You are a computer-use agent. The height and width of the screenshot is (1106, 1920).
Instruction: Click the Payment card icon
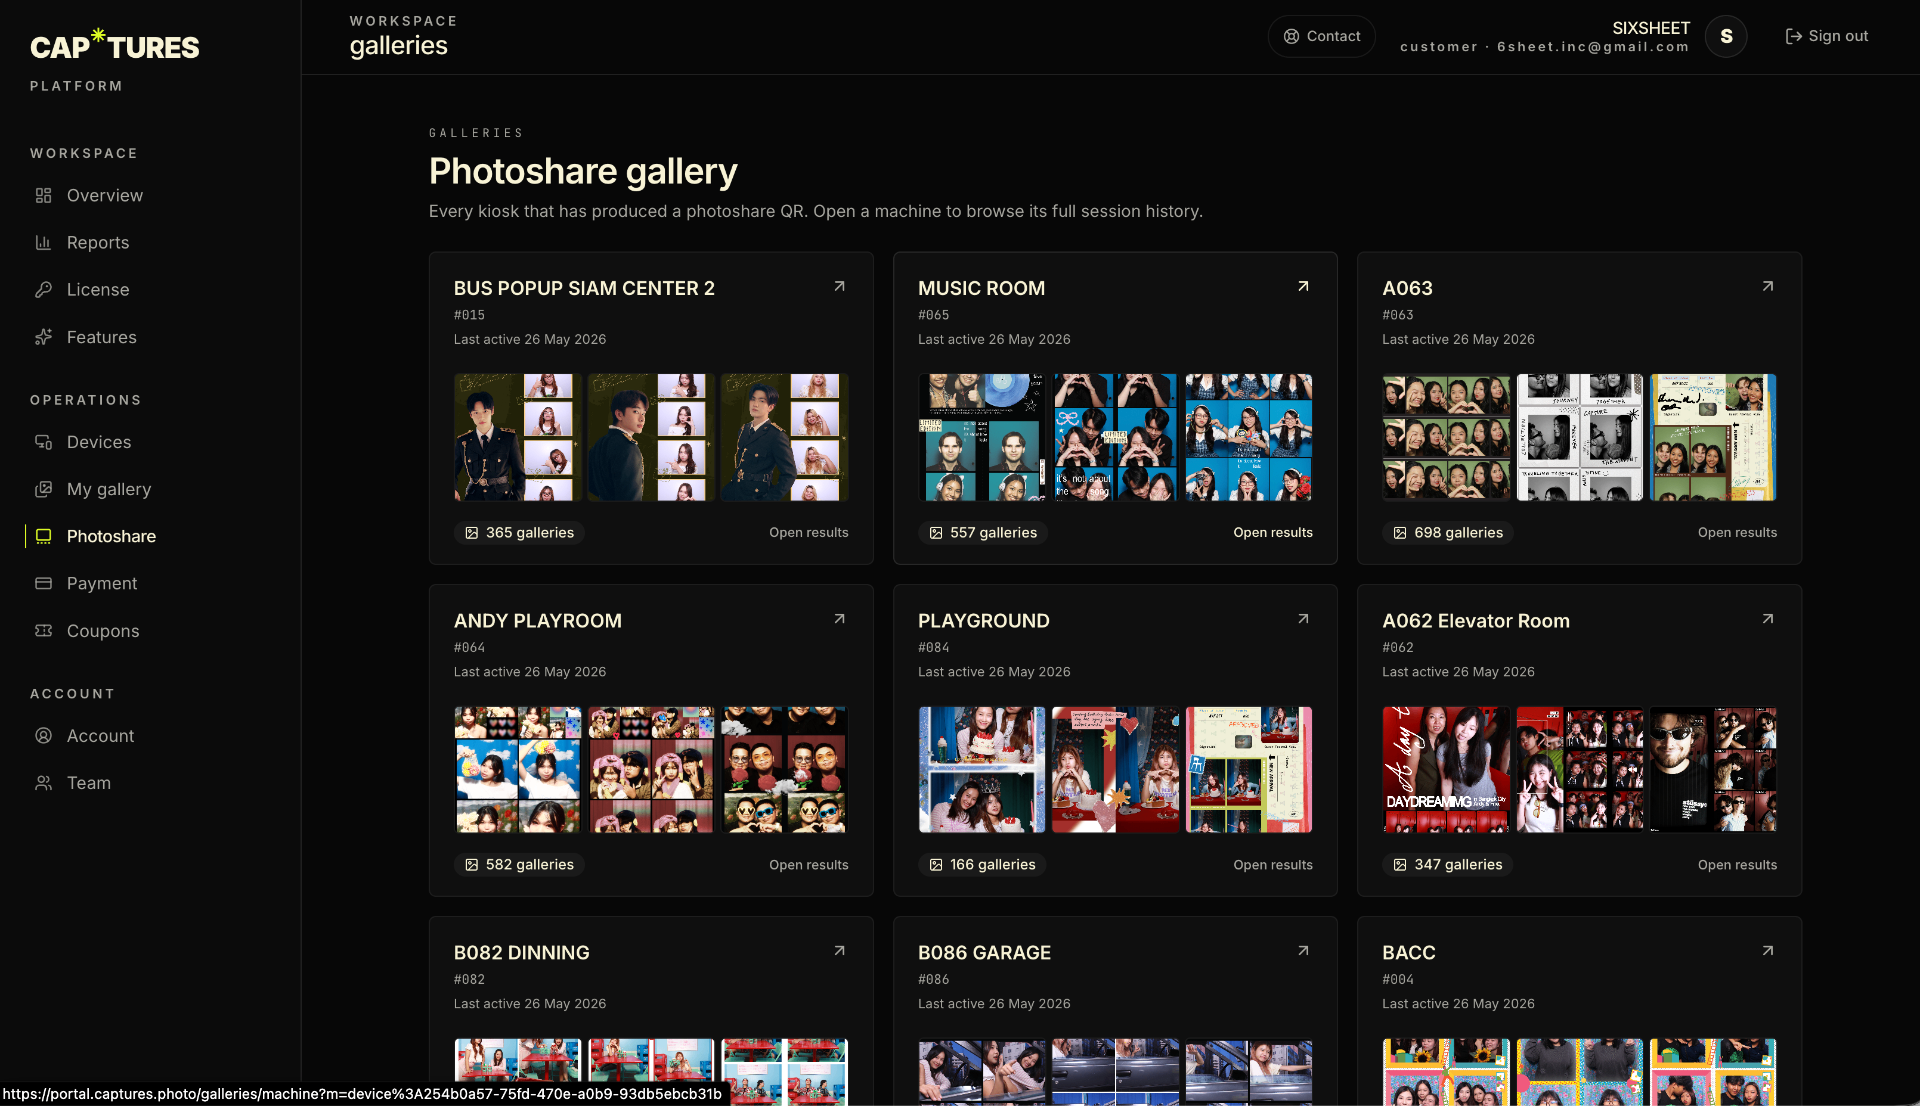[x=43, y=583]
